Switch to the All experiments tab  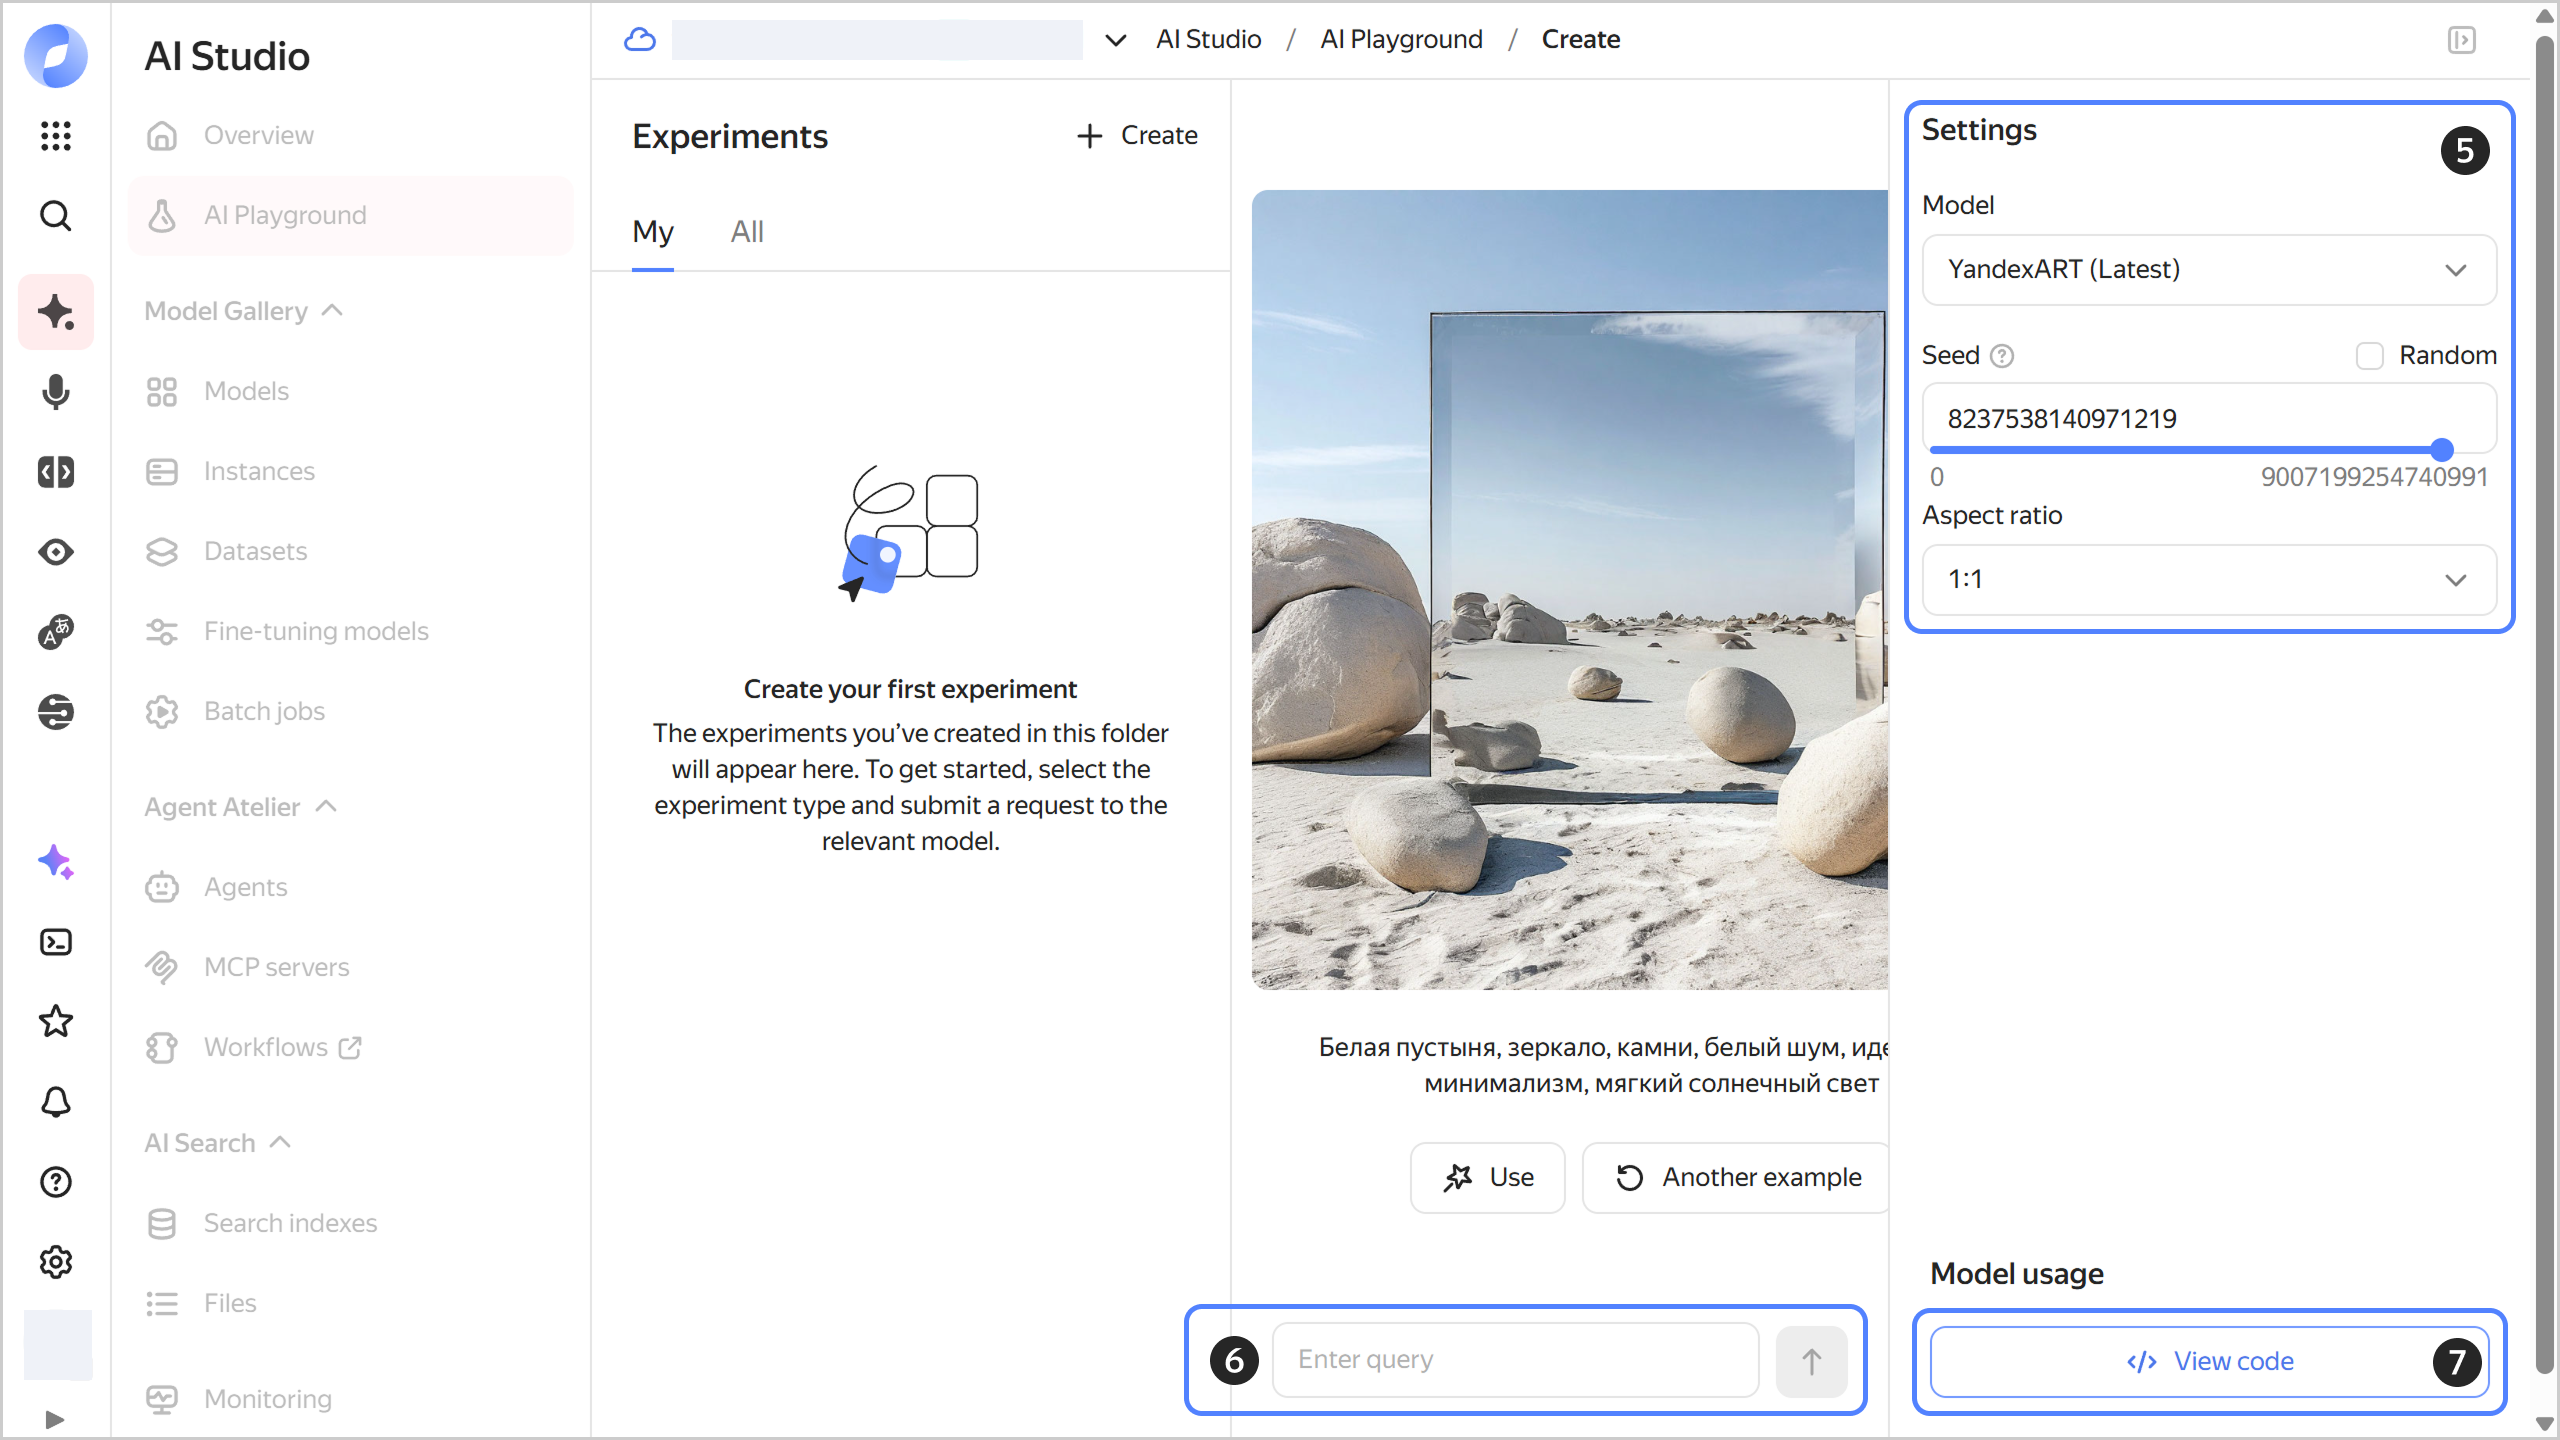point(747,232)
